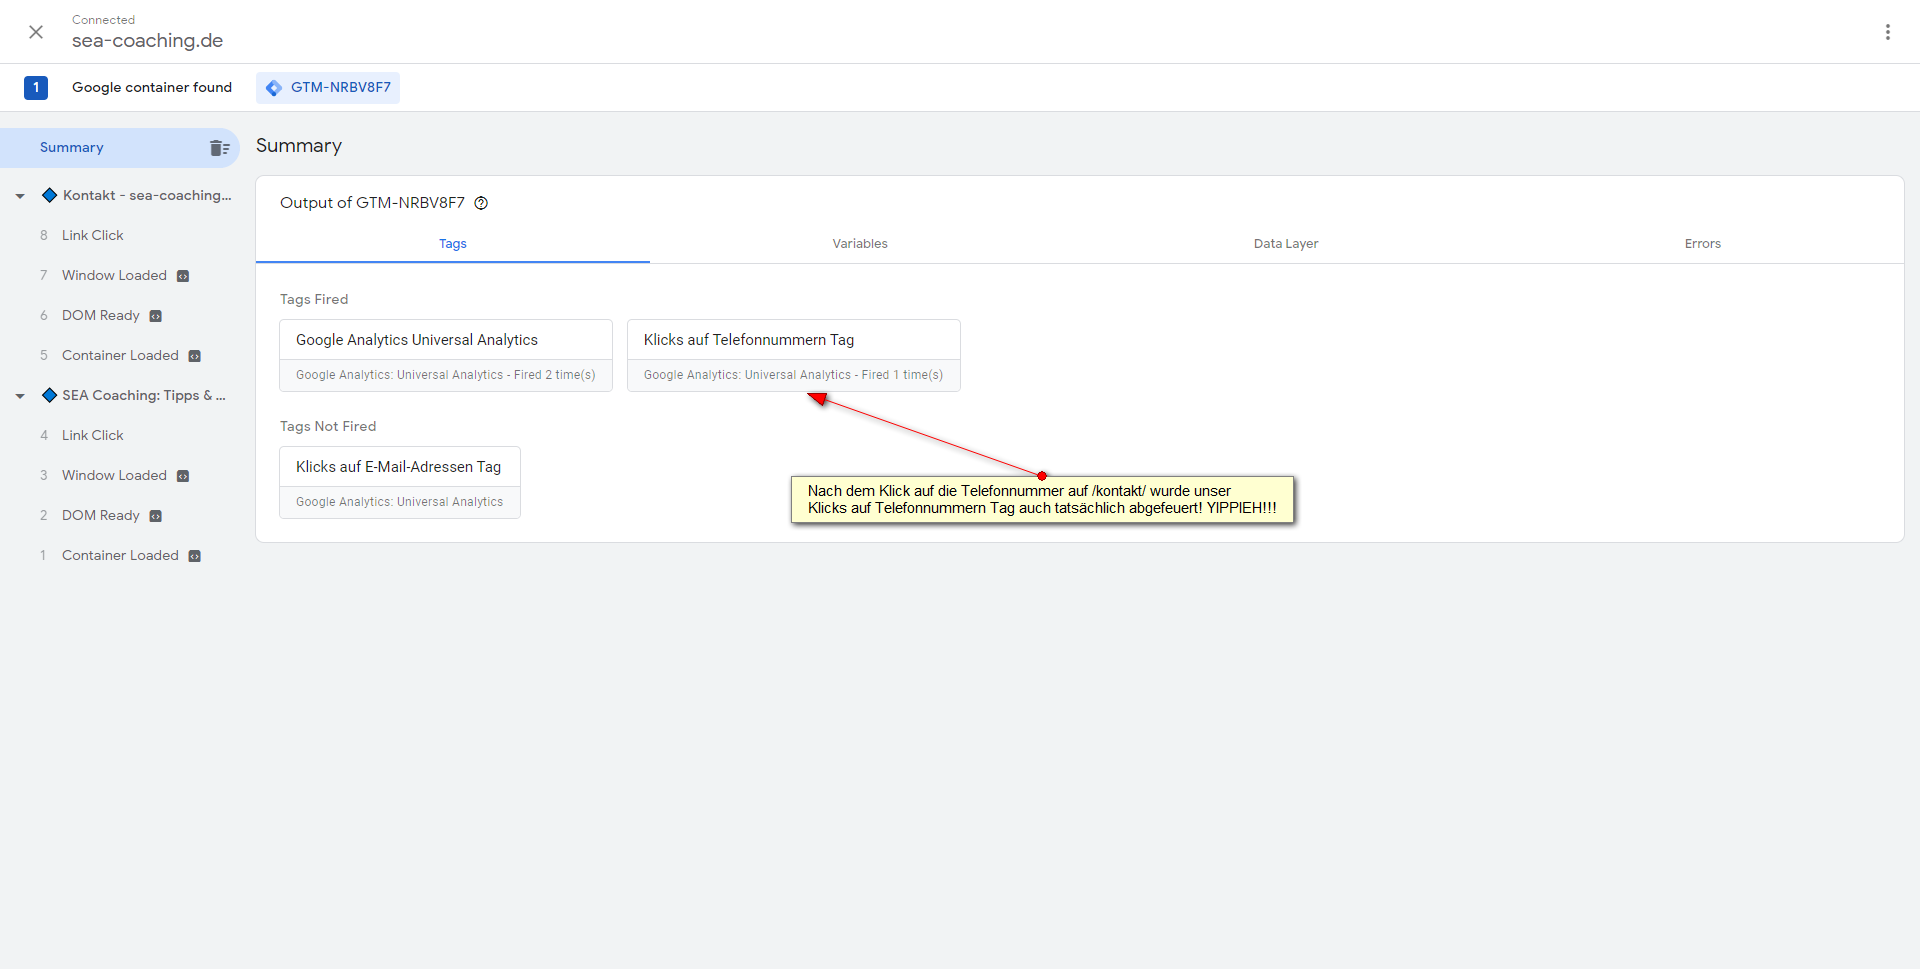This screenshot has height=969, width=1920.
Task: Click code icon beside event 3 Window Loaded
Action: click(183, 476)
